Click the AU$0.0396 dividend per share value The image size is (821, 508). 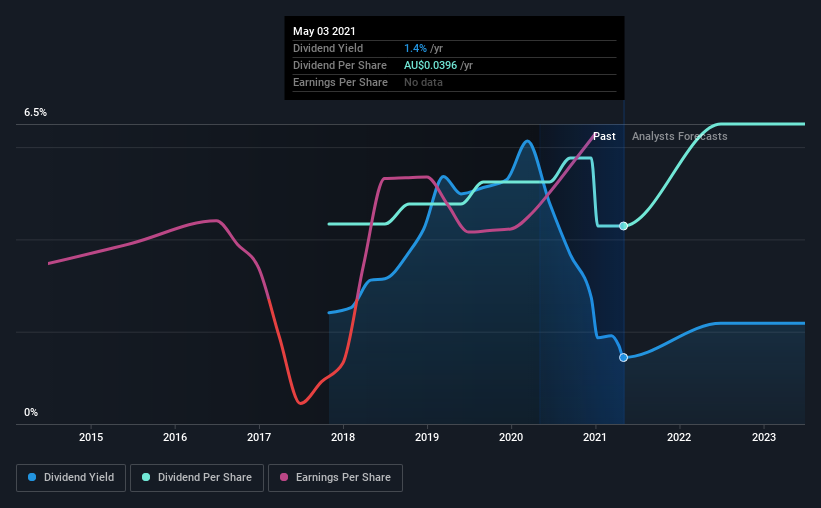(430, 65)
